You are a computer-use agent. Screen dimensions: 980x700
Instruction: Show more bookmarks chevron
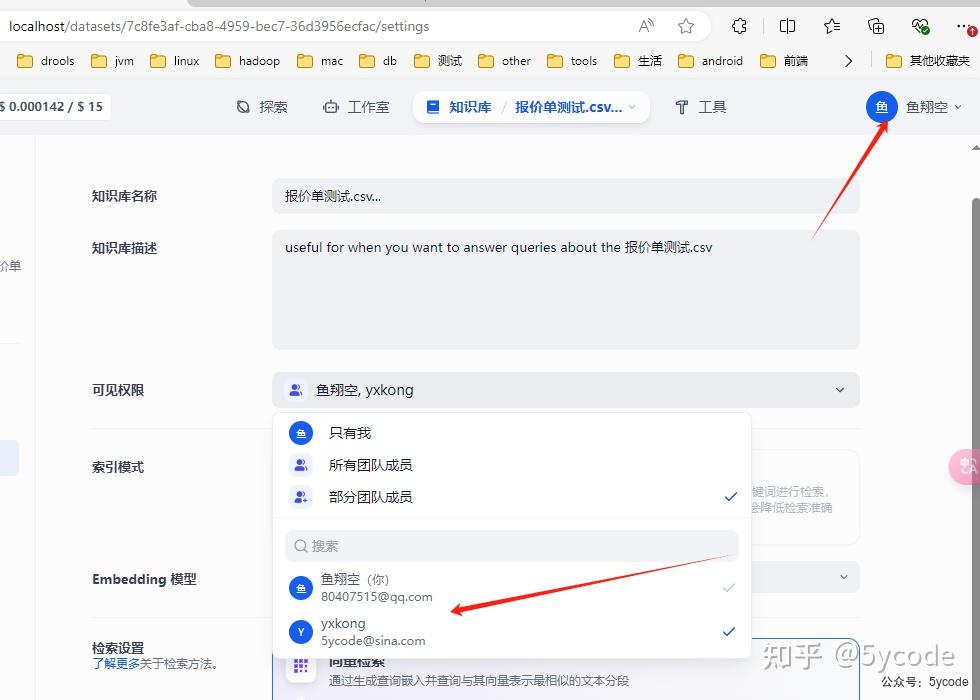point(848,61)
